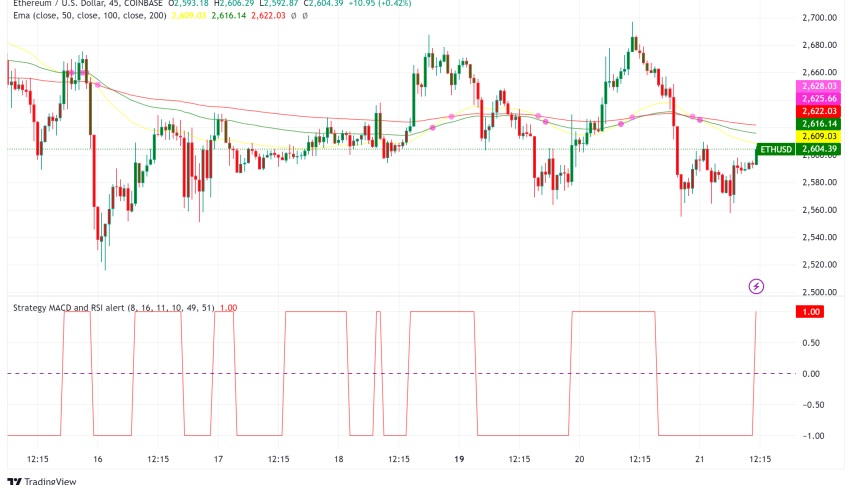
Task: Click the 0.00 level on strategy scale
Action: (811, 374)
